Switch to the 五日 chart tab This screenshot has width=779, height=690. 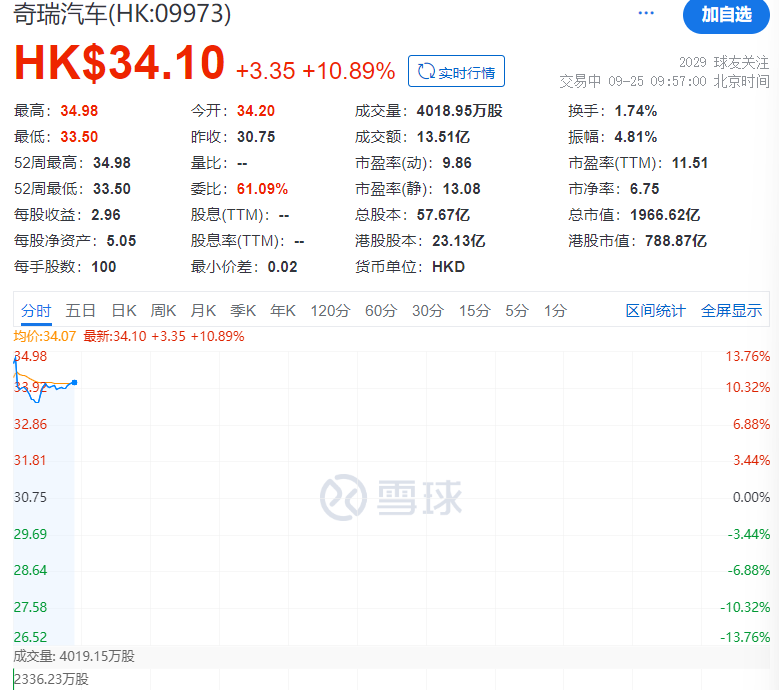pyautogui.click(x=81, y=311)
